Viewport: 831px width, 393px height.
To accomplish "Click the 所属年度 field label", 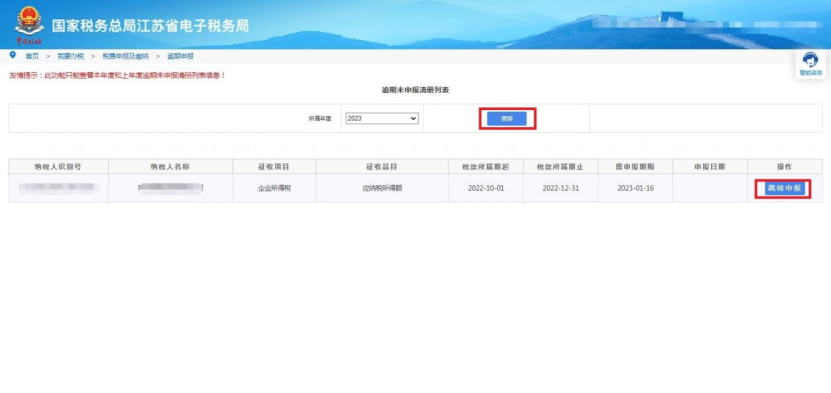I will click(320, 119).
